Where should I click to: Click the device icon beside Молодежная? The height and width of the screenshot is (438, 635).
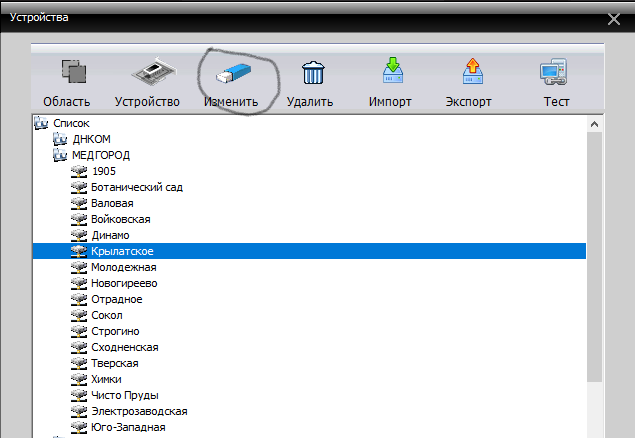tap(79, 267)
